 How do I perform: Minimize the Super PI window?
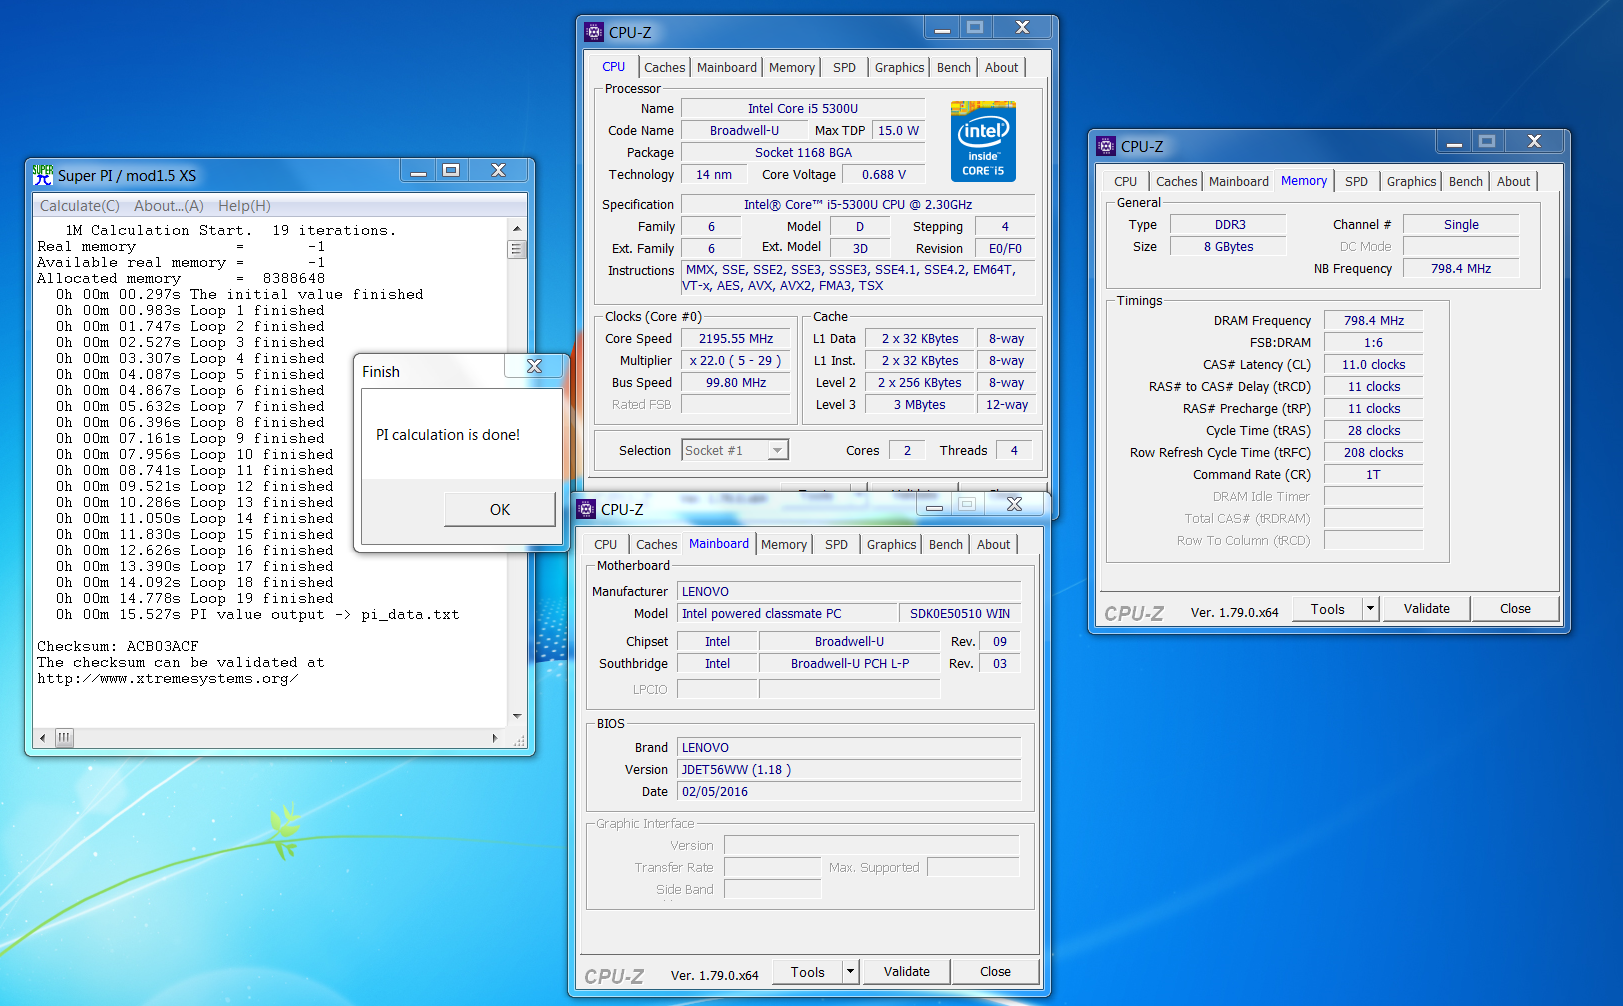click(x=418, y=171)
